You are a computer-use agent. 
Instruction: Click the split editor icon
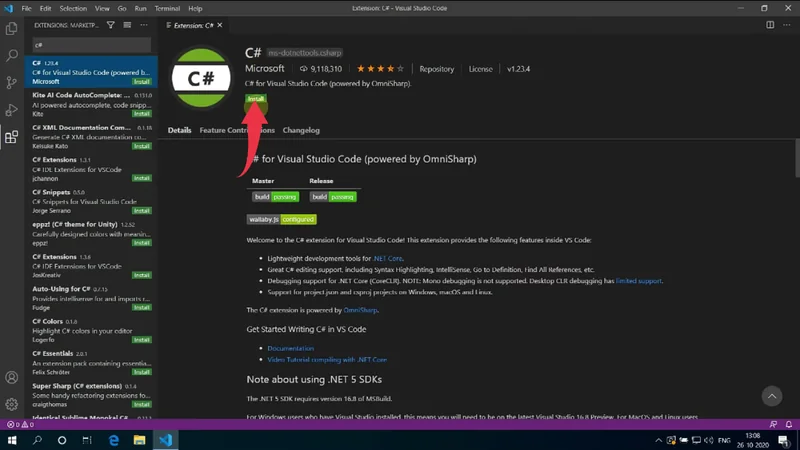click(770, 25)
